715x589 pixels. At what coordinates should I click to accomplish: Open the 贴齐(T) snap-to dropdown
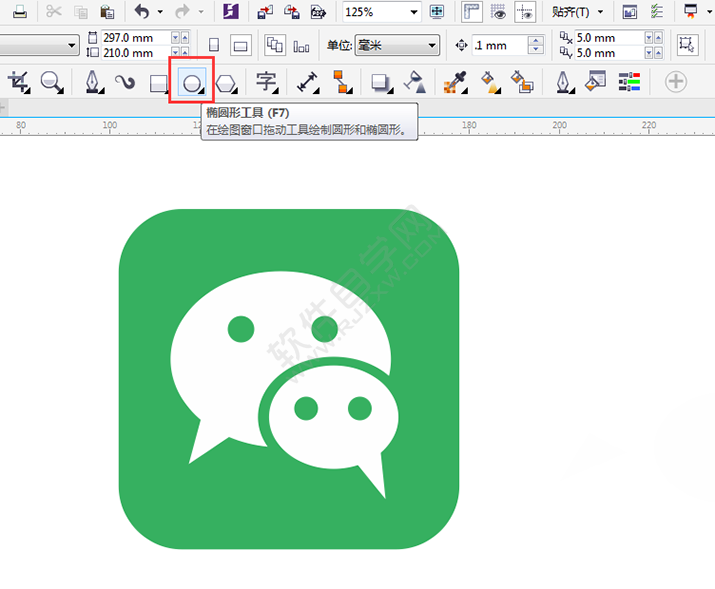tap(578, 12)
